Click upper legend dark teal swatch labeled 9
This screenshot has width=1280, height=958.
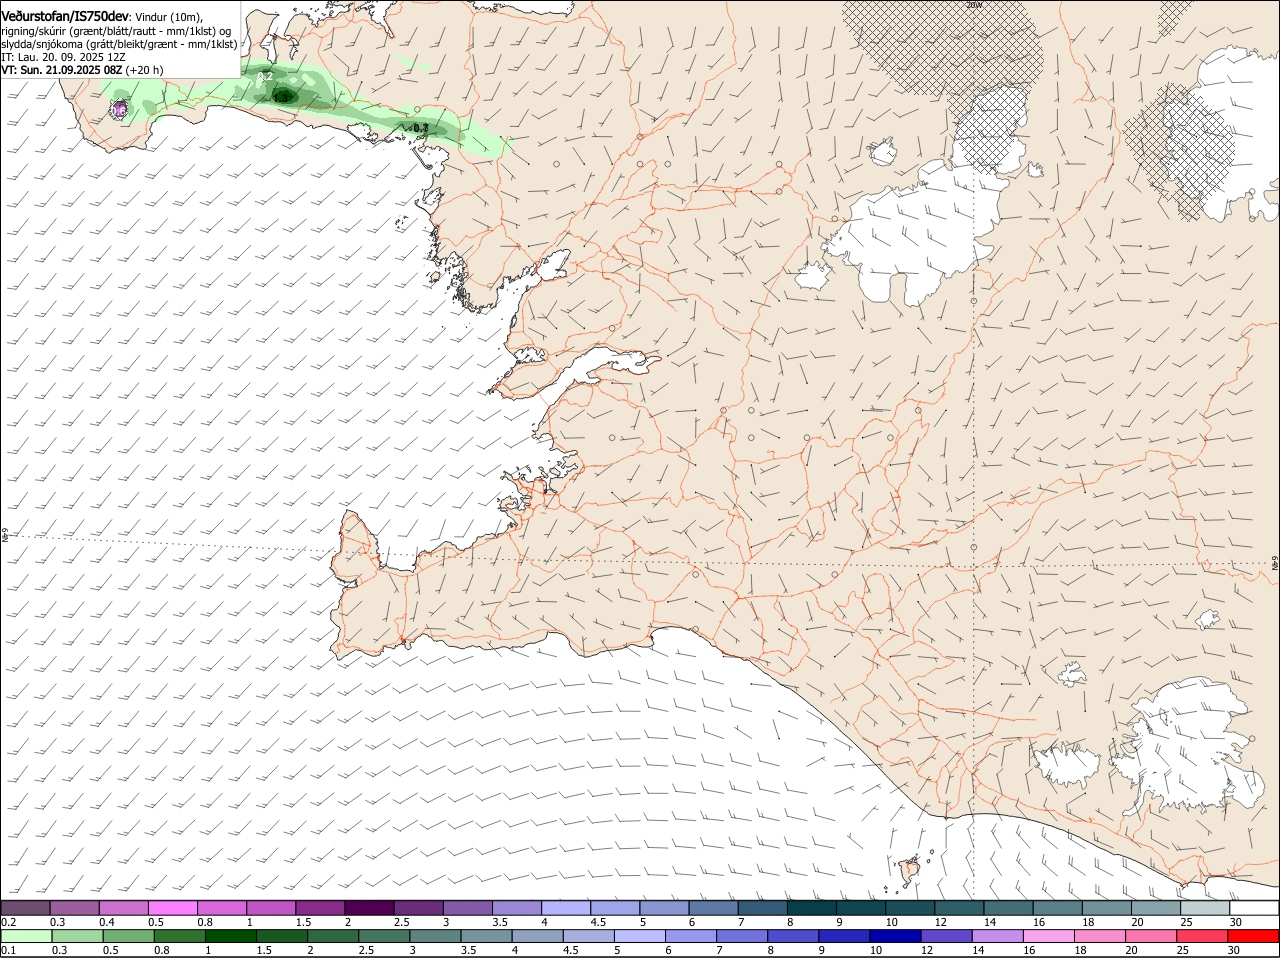click(x=861, y=907)
